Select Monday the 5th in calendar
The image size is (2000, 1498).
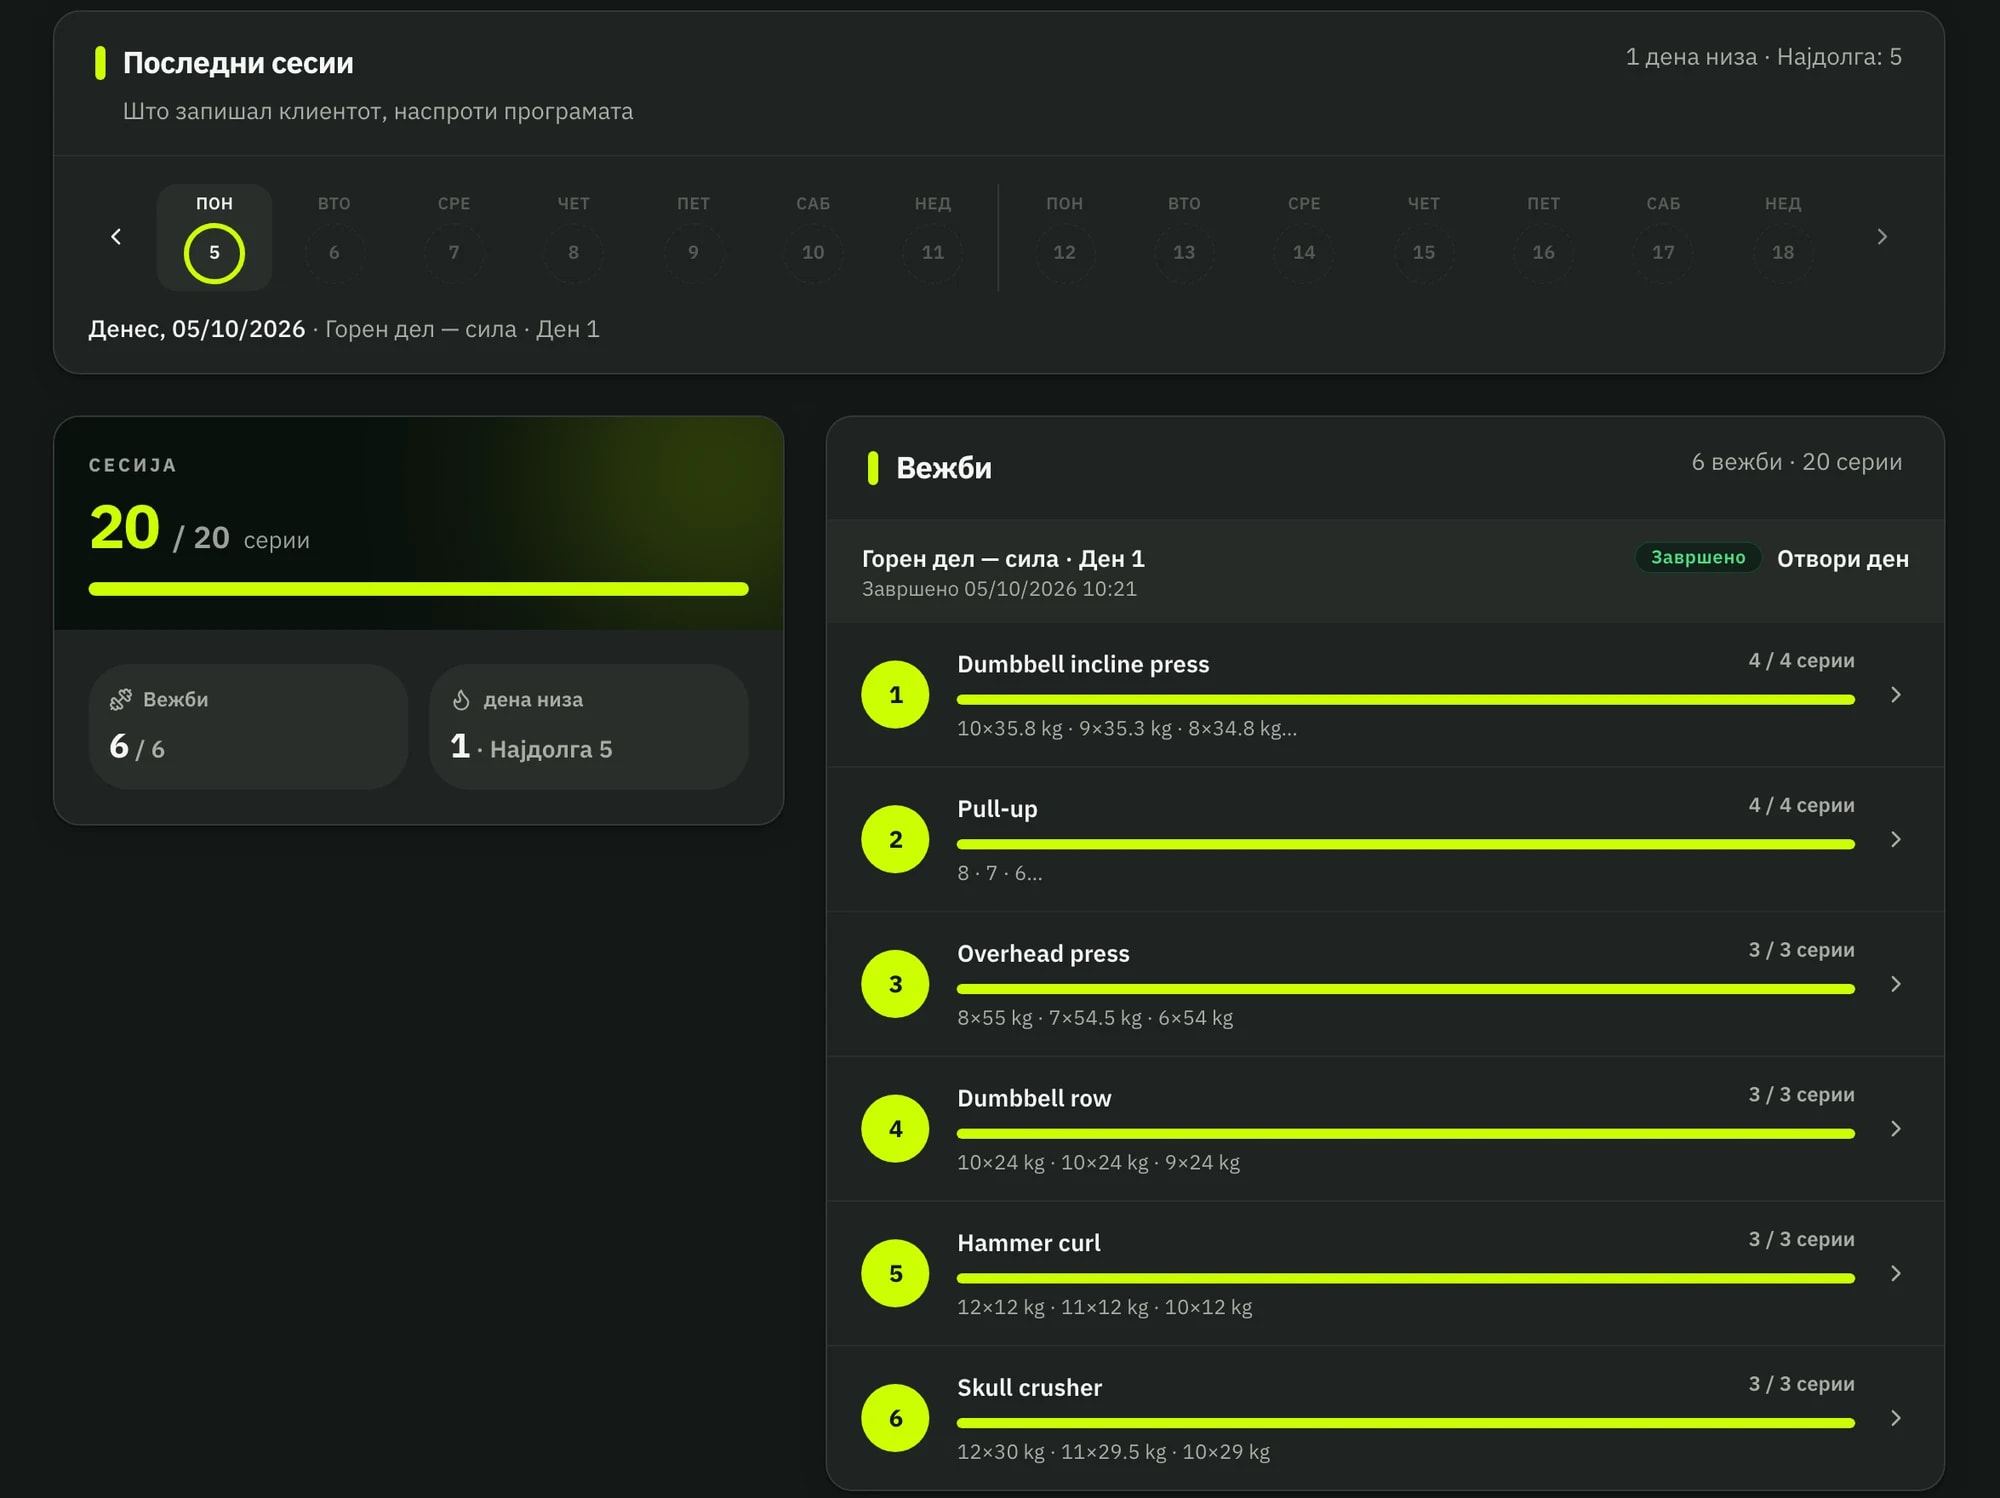coord(214,237)
